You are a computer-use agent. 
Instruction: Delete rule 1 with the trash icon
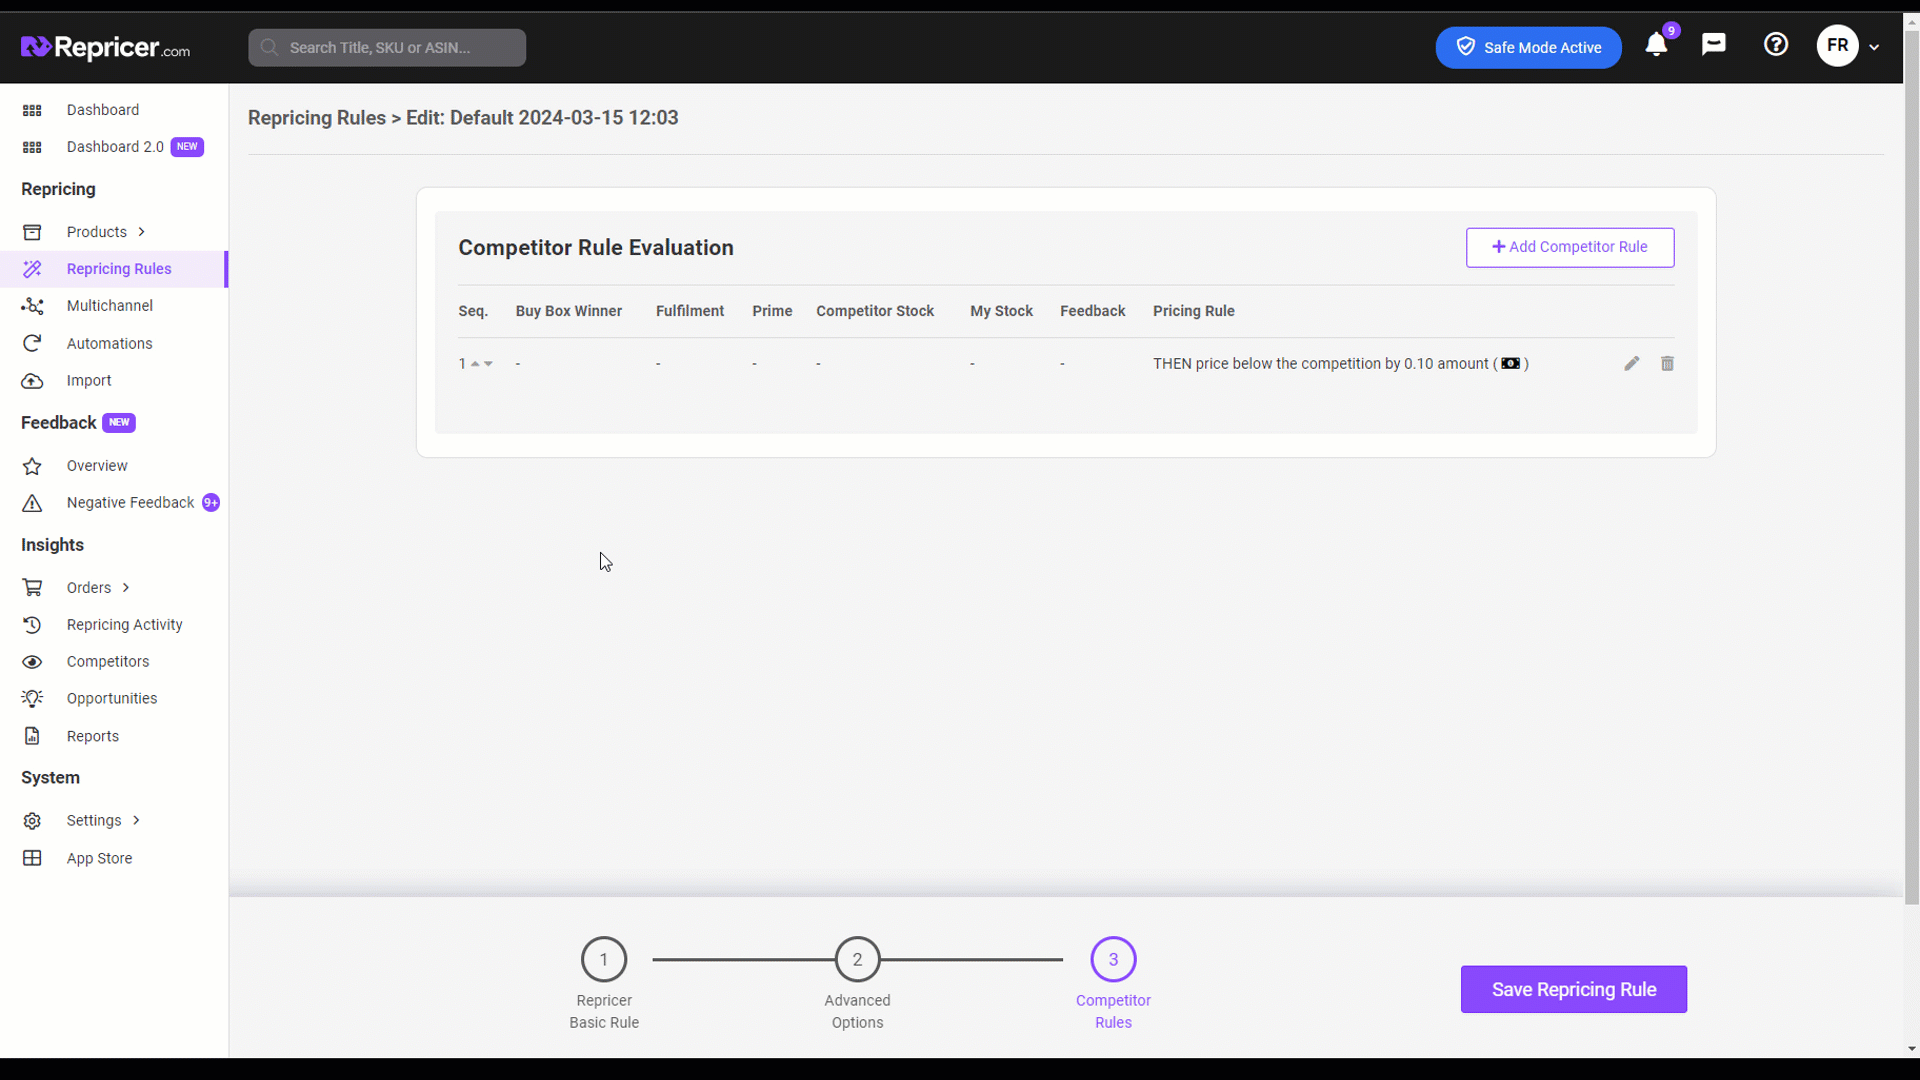(1667, 364)
